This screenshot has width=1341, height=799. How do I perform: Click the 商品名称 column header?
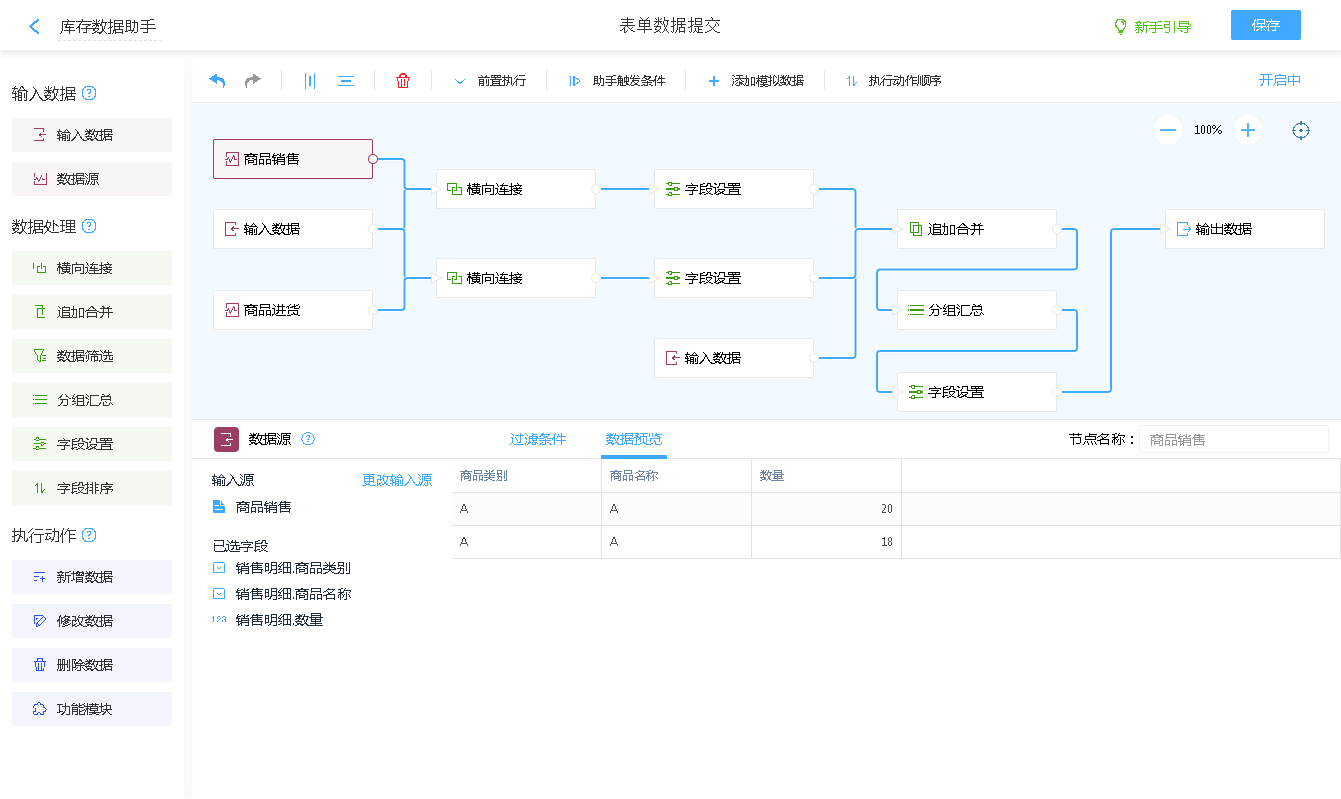676,476
